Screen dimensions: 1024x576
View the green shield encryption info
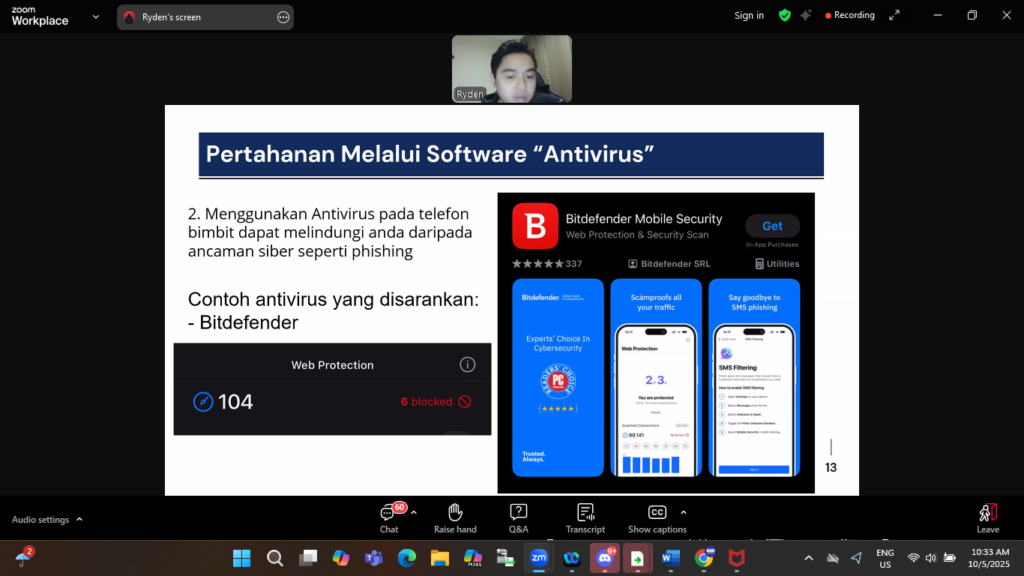tap(785, 16)
